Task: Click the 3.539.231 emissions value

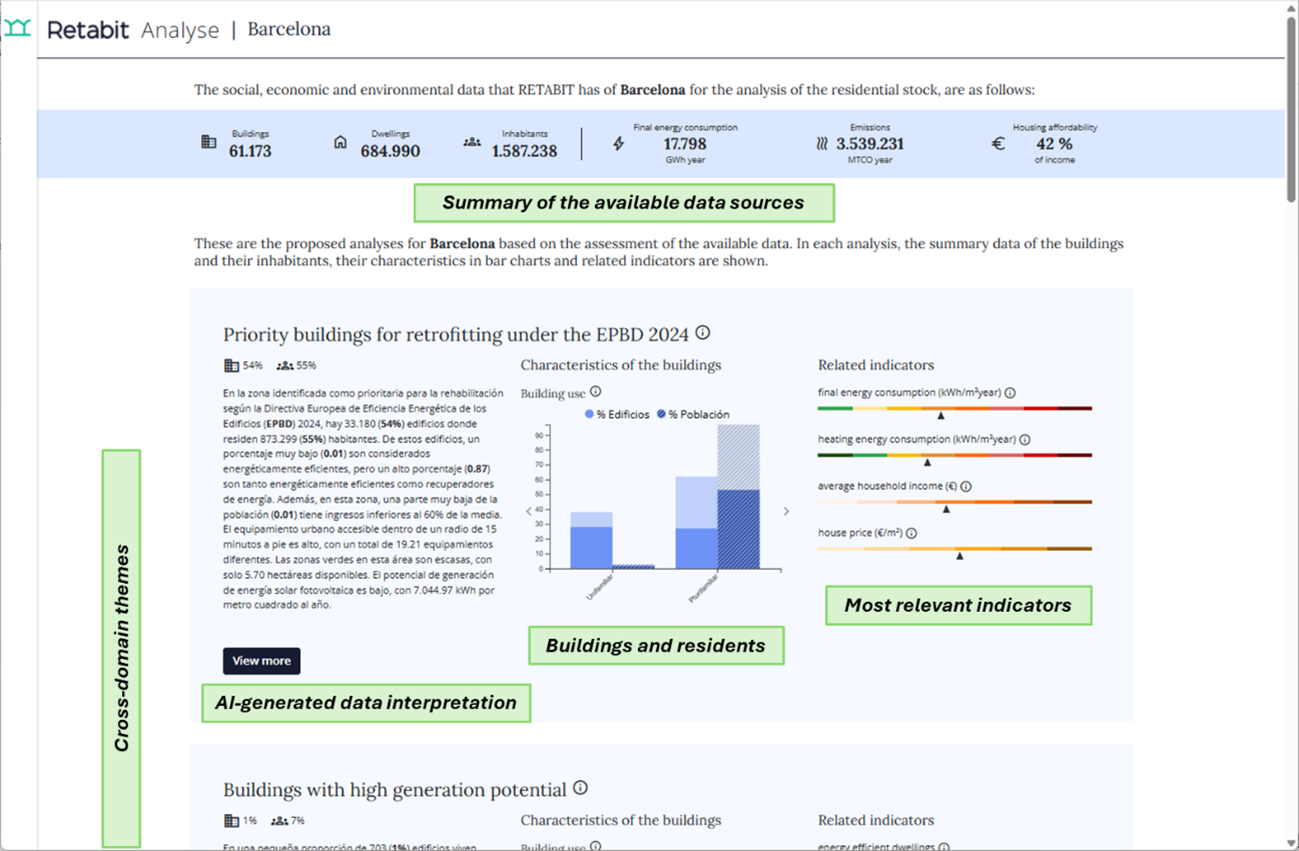Action: (870, 144)
